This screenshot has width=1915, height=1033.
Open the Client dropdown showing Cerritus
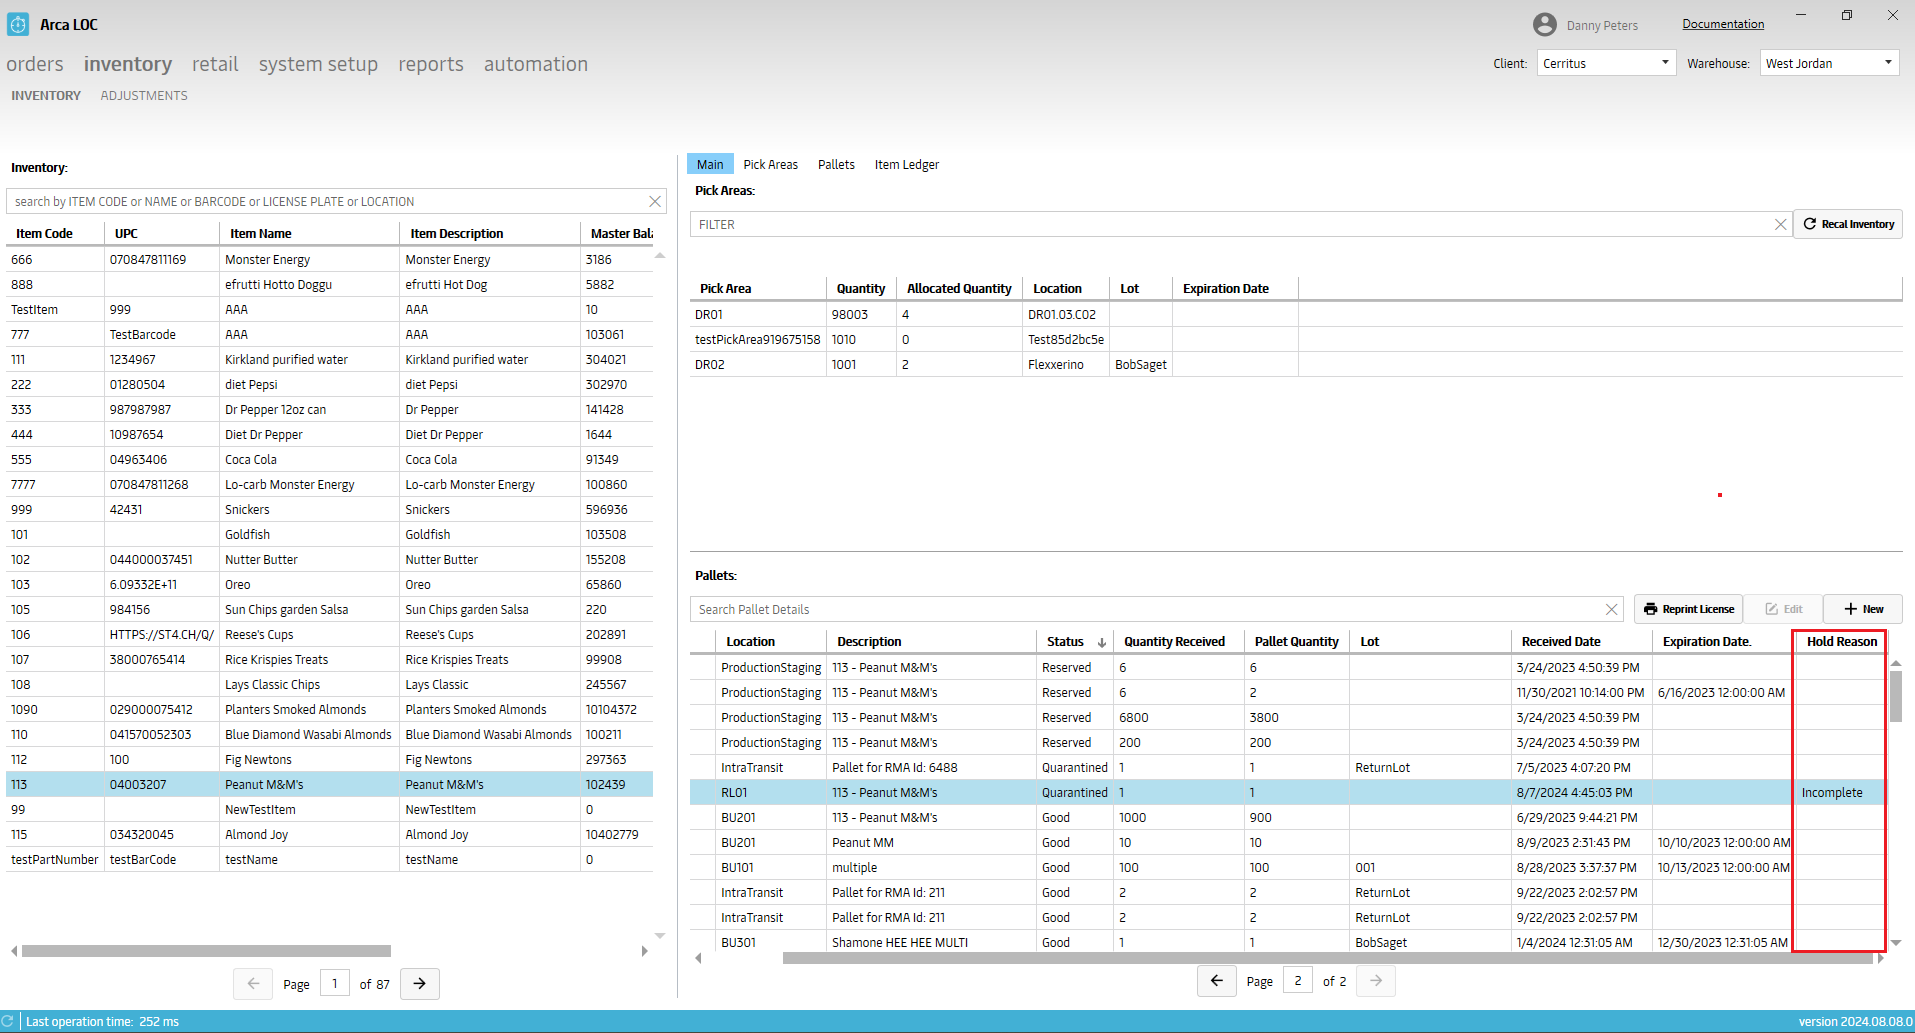(1606, 63)
